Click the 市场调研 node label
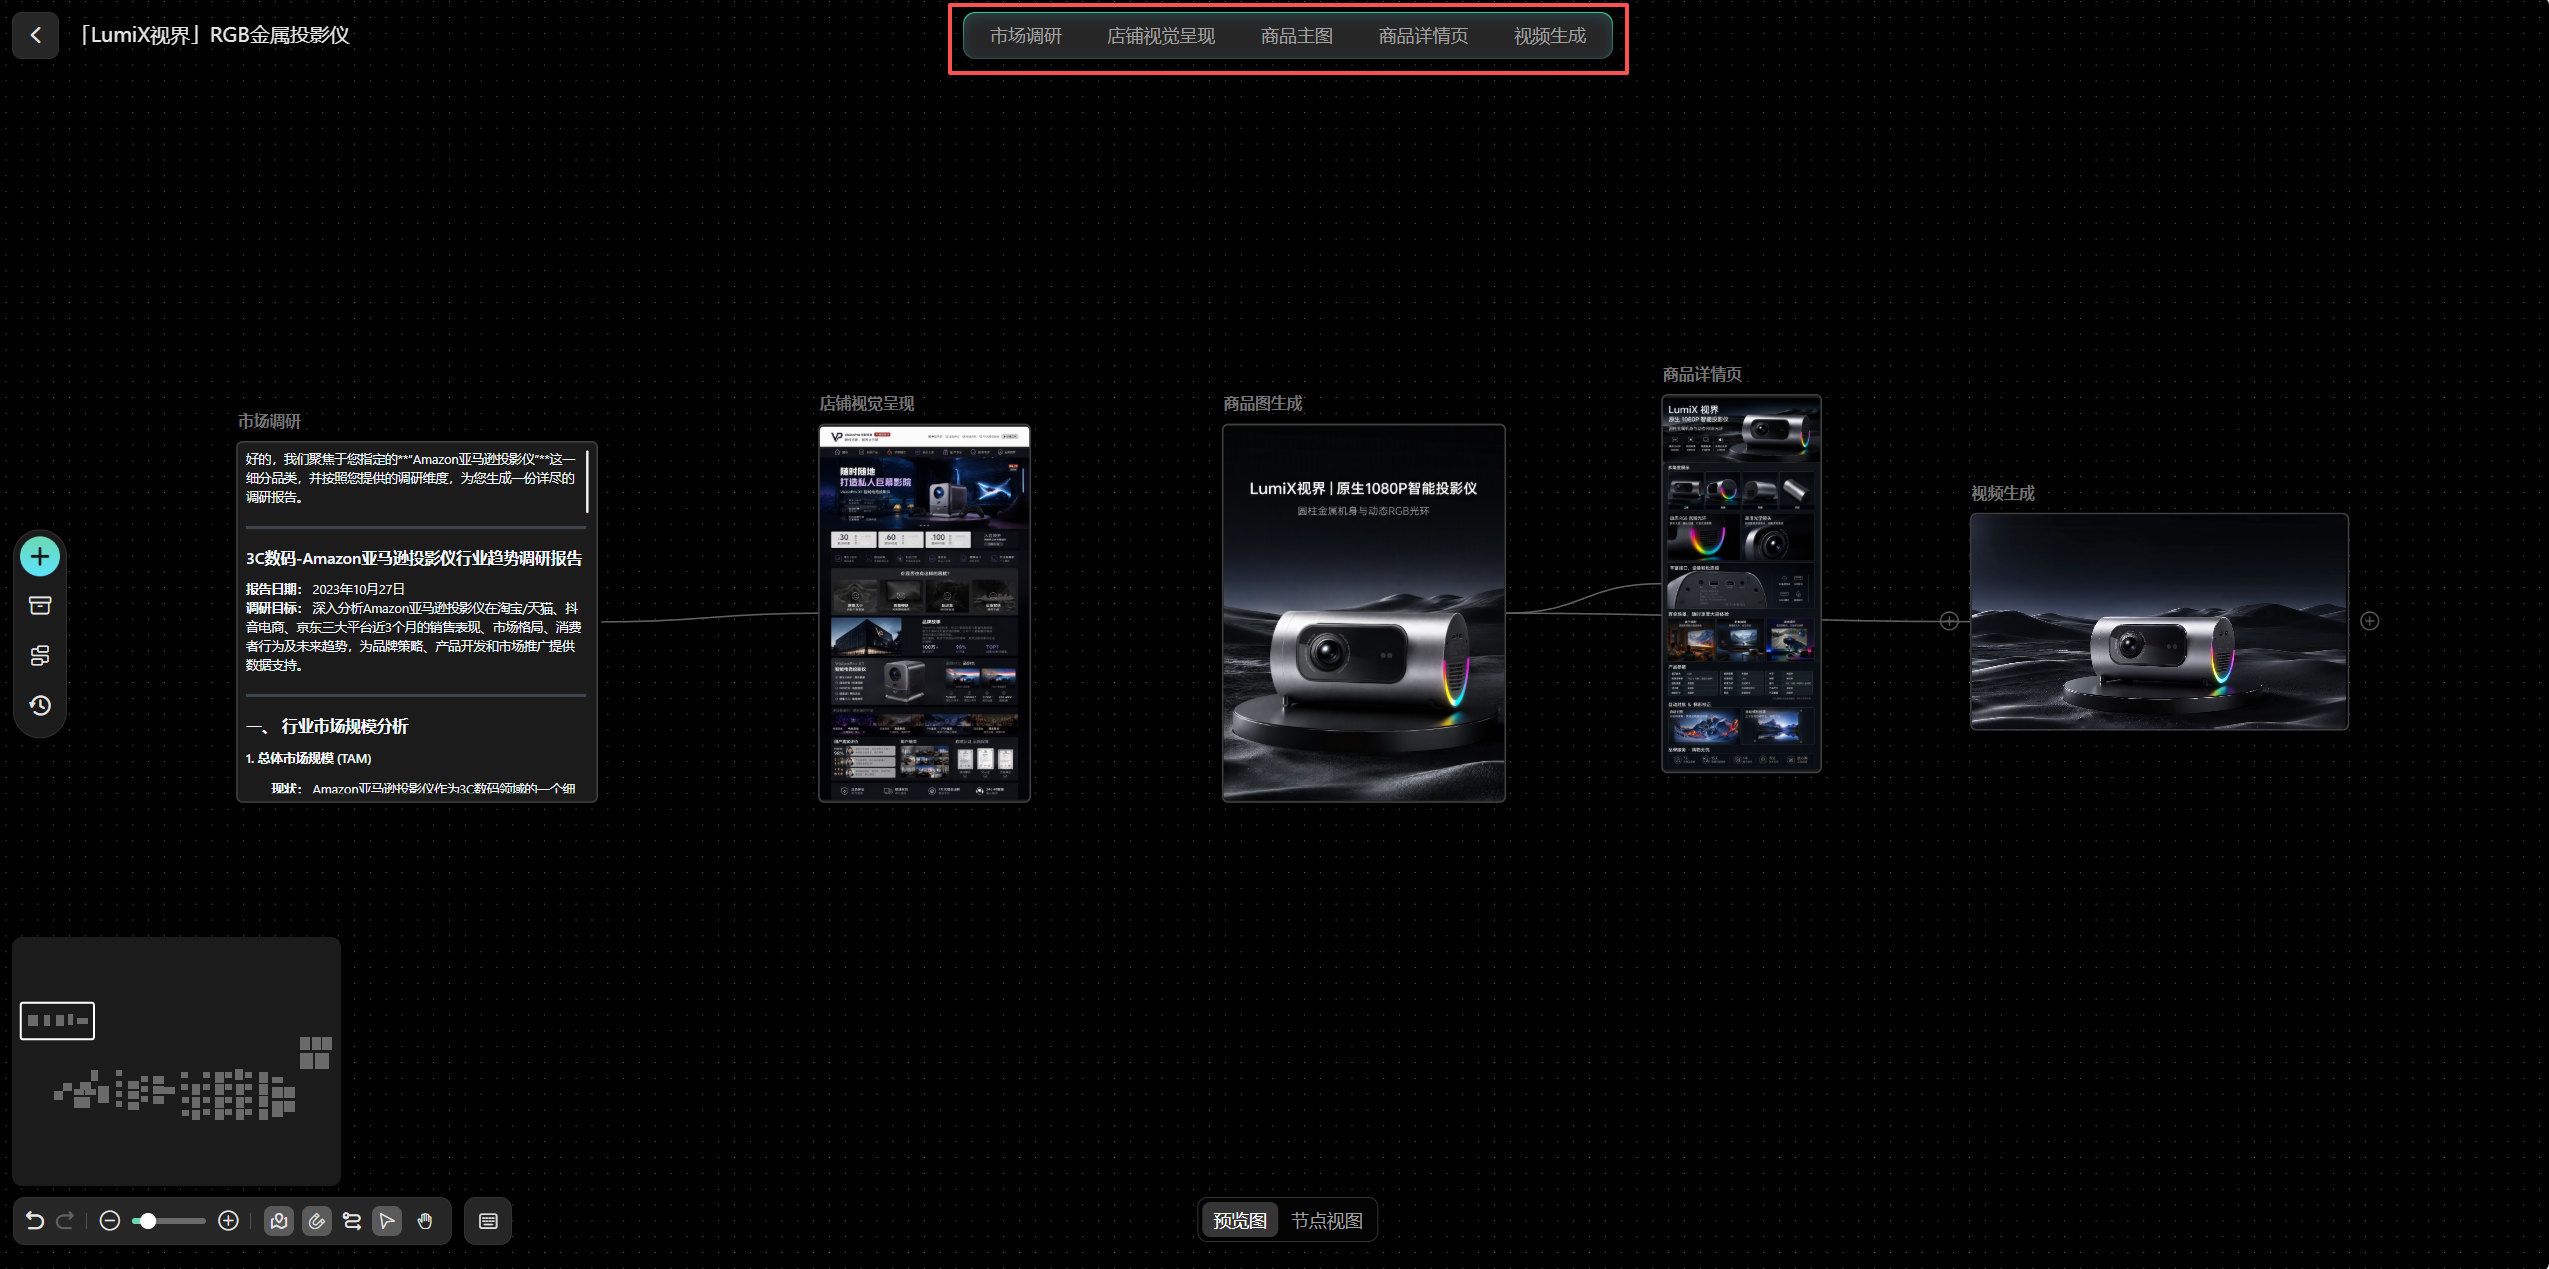 pos(269,422)
